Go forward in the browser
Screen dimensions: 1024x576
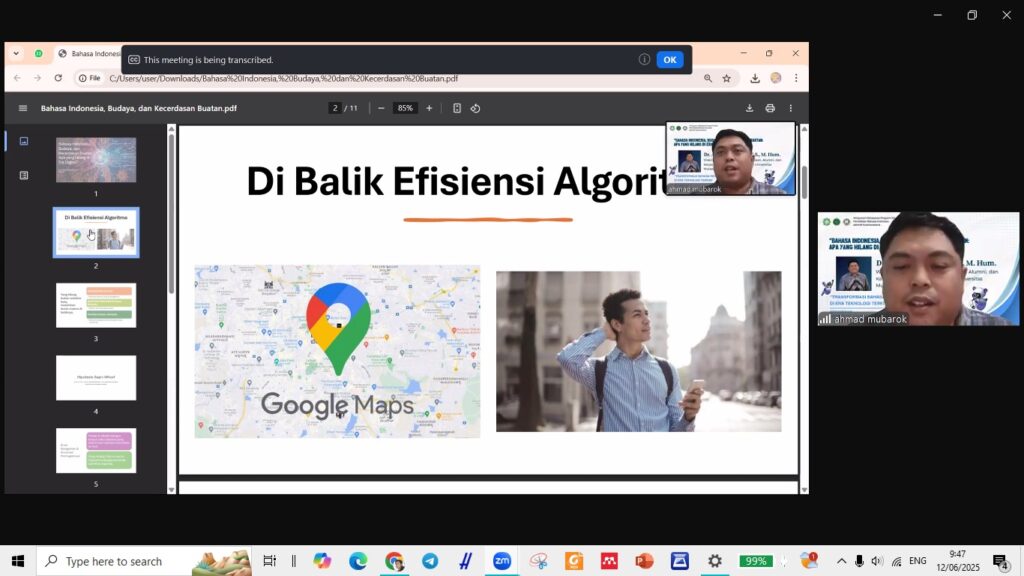point(37,78)
